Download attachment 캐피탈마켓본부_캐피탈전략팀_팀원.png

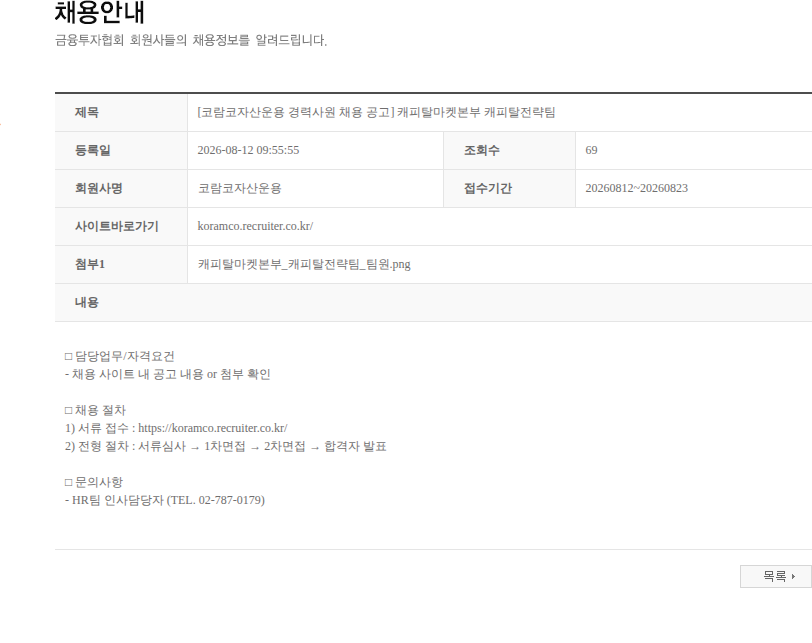click(x=304, y=265)
